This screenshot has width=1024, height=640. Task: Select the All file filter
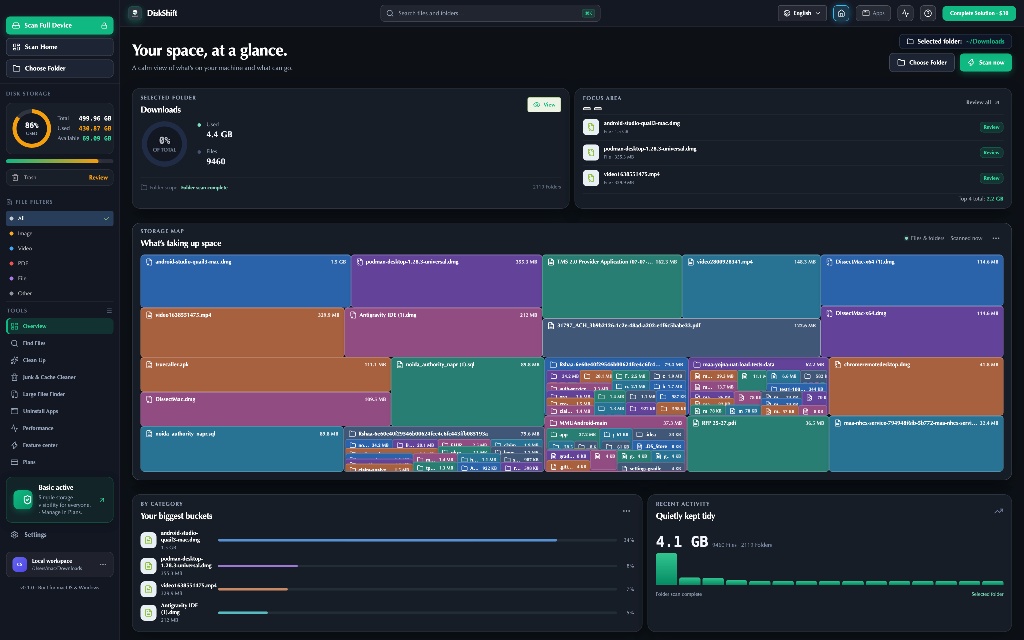pyautogui.click(x=59, y=218)
